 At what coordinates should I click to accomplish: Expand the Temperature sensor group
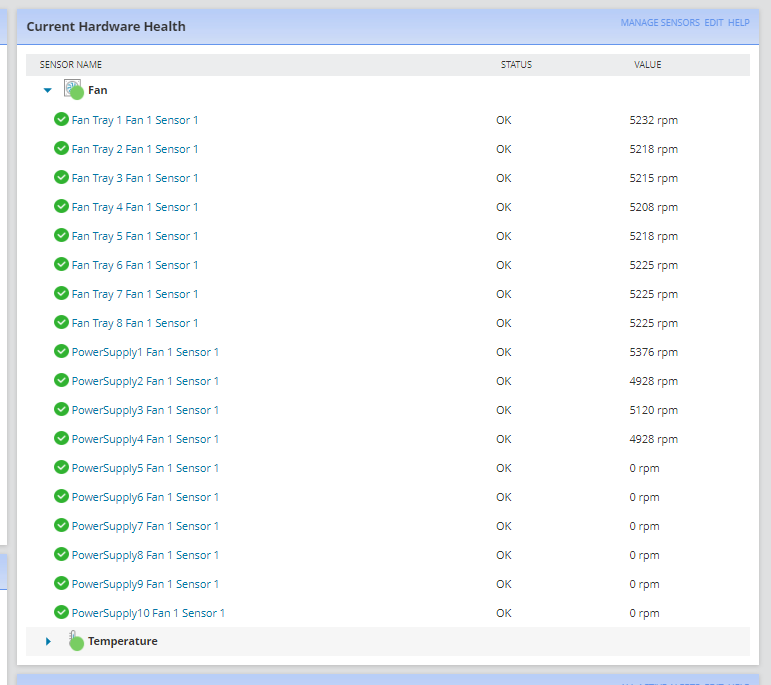[48, 641]
